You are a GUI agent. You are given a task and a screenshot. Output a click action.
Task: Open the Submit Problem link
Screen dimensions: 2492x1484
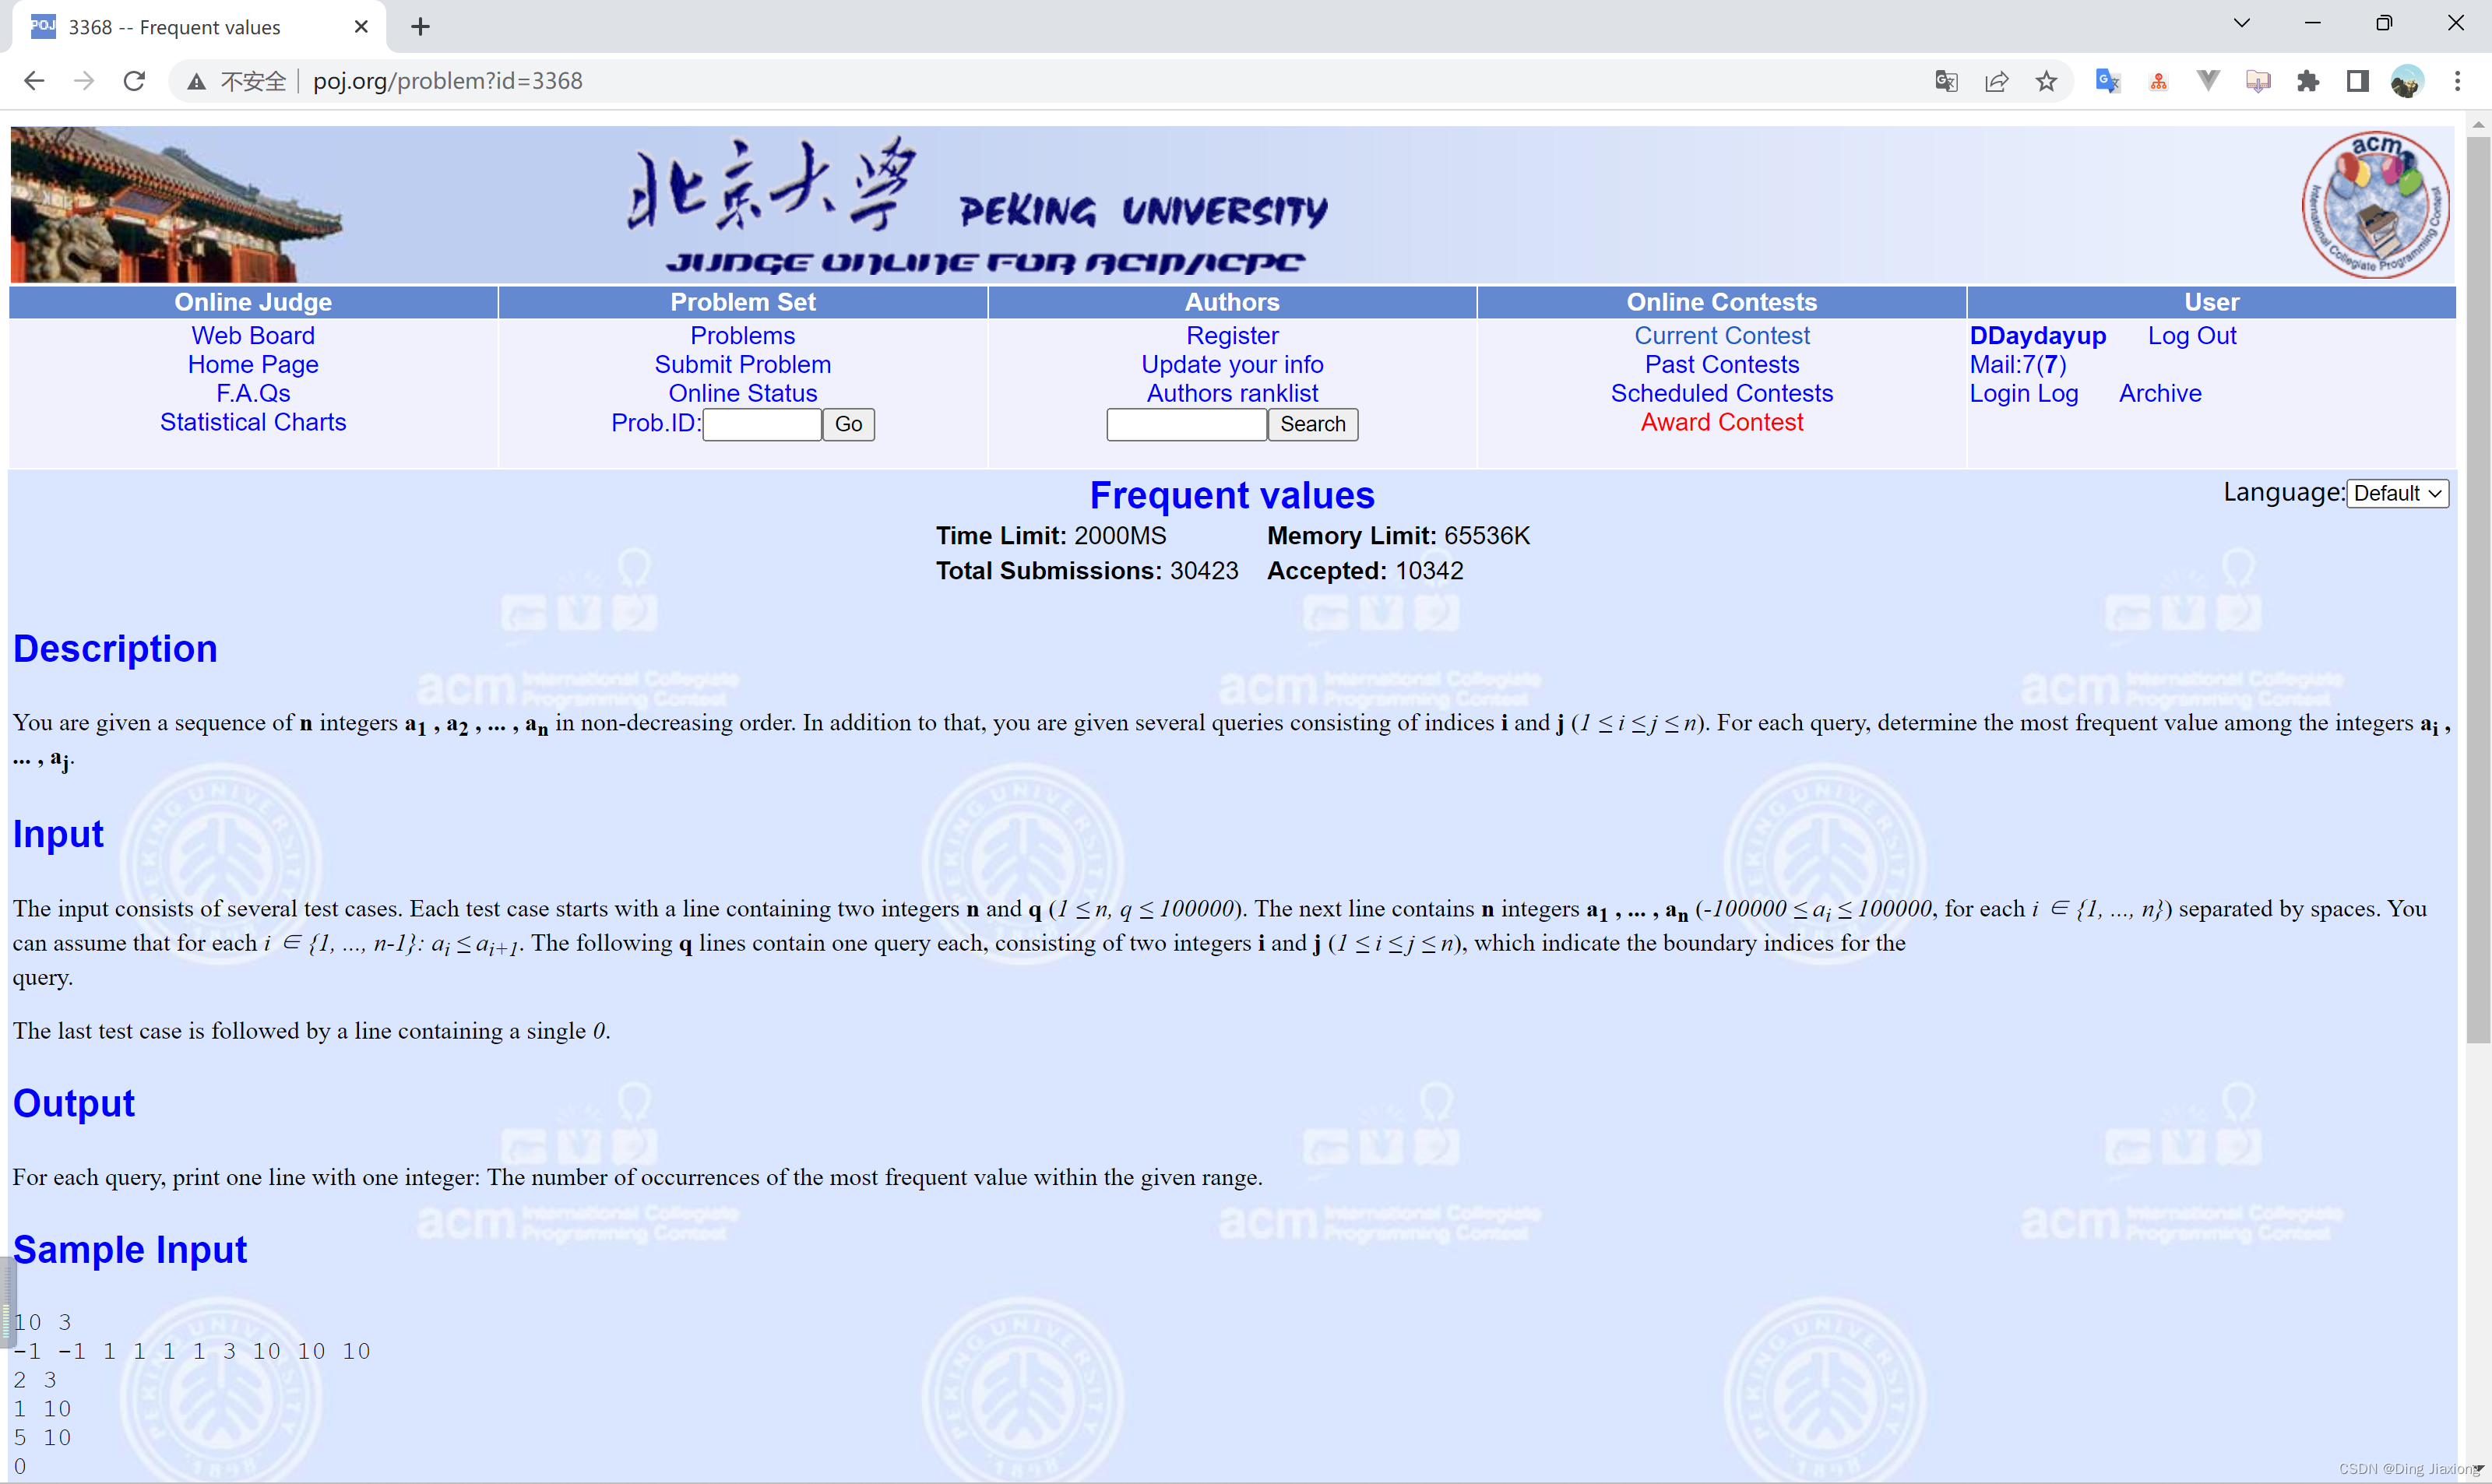pyautogui.click(x=742, y=364)
